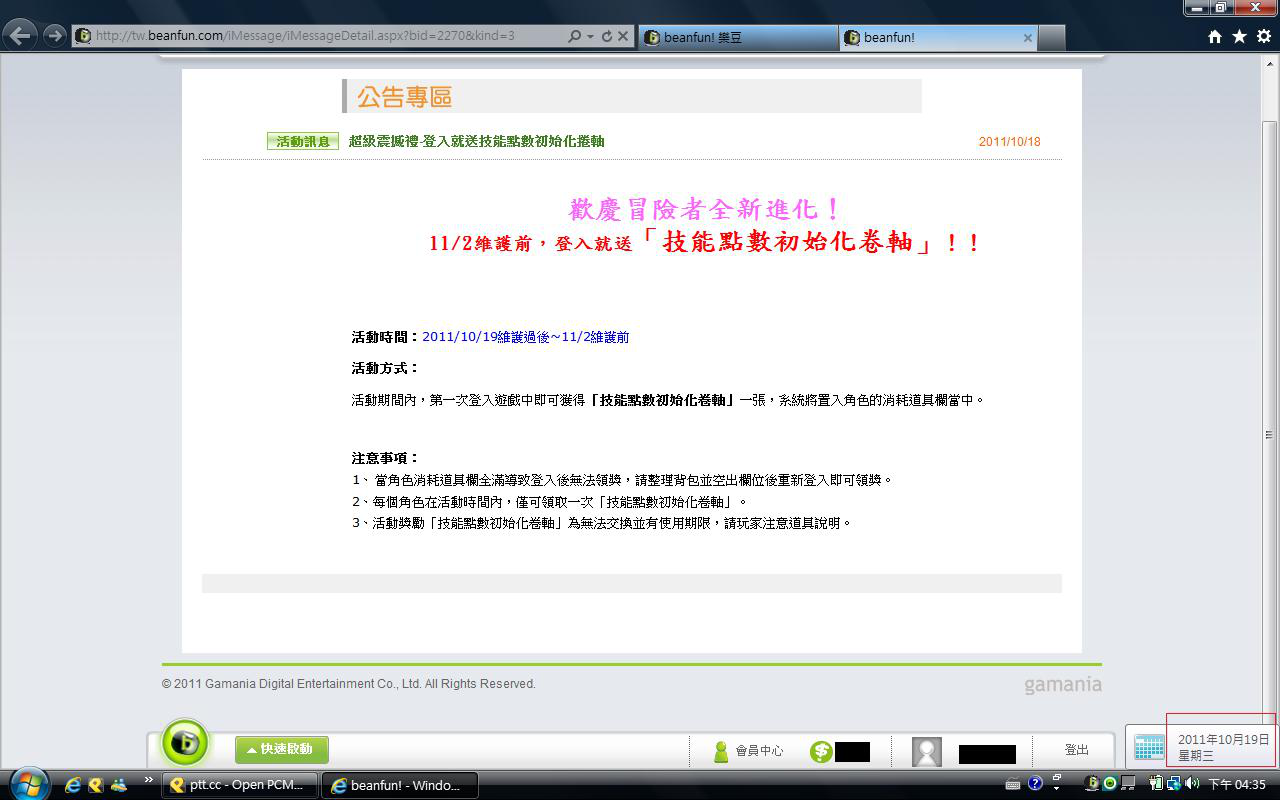The image size is (1280, 800).
Task: Open the calendar icon in bottom bar
Action: pos(1149,747)
